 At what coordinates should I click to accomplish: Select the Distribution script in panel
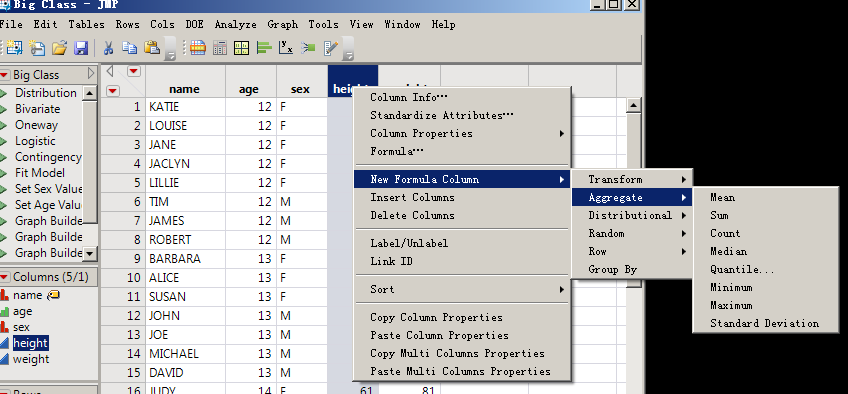(x=45, y=93)
